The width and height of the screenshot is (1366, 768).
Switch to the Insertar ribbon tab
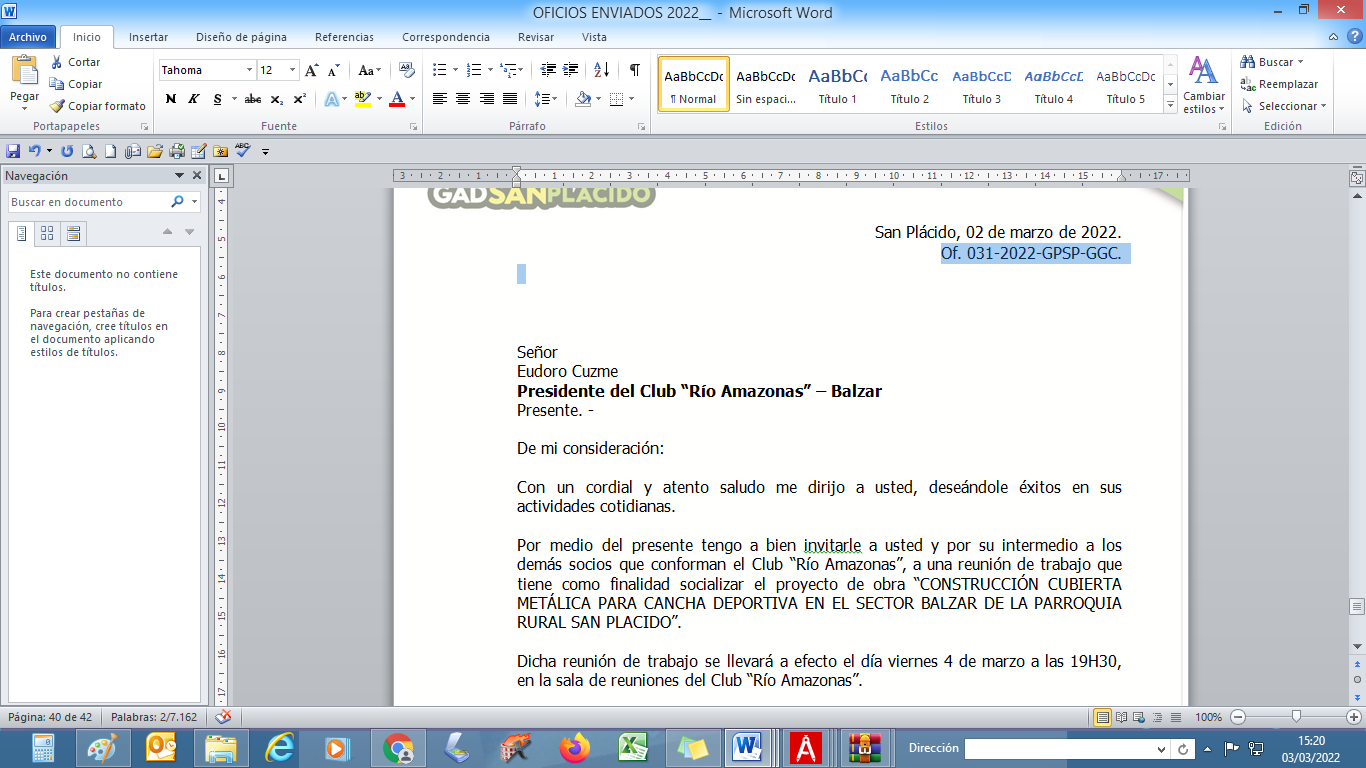(148, 37)
